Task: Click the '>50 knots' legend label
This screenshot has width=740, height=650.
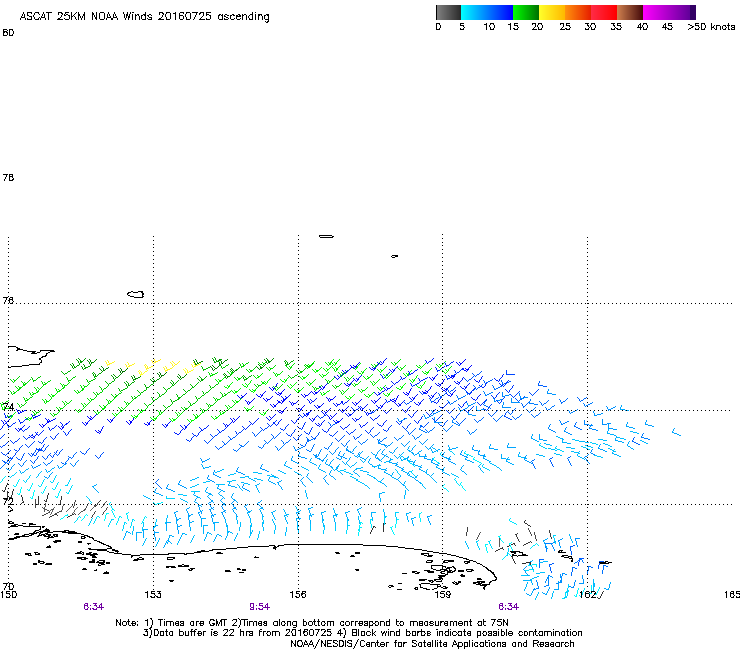Action: (711, 27)
